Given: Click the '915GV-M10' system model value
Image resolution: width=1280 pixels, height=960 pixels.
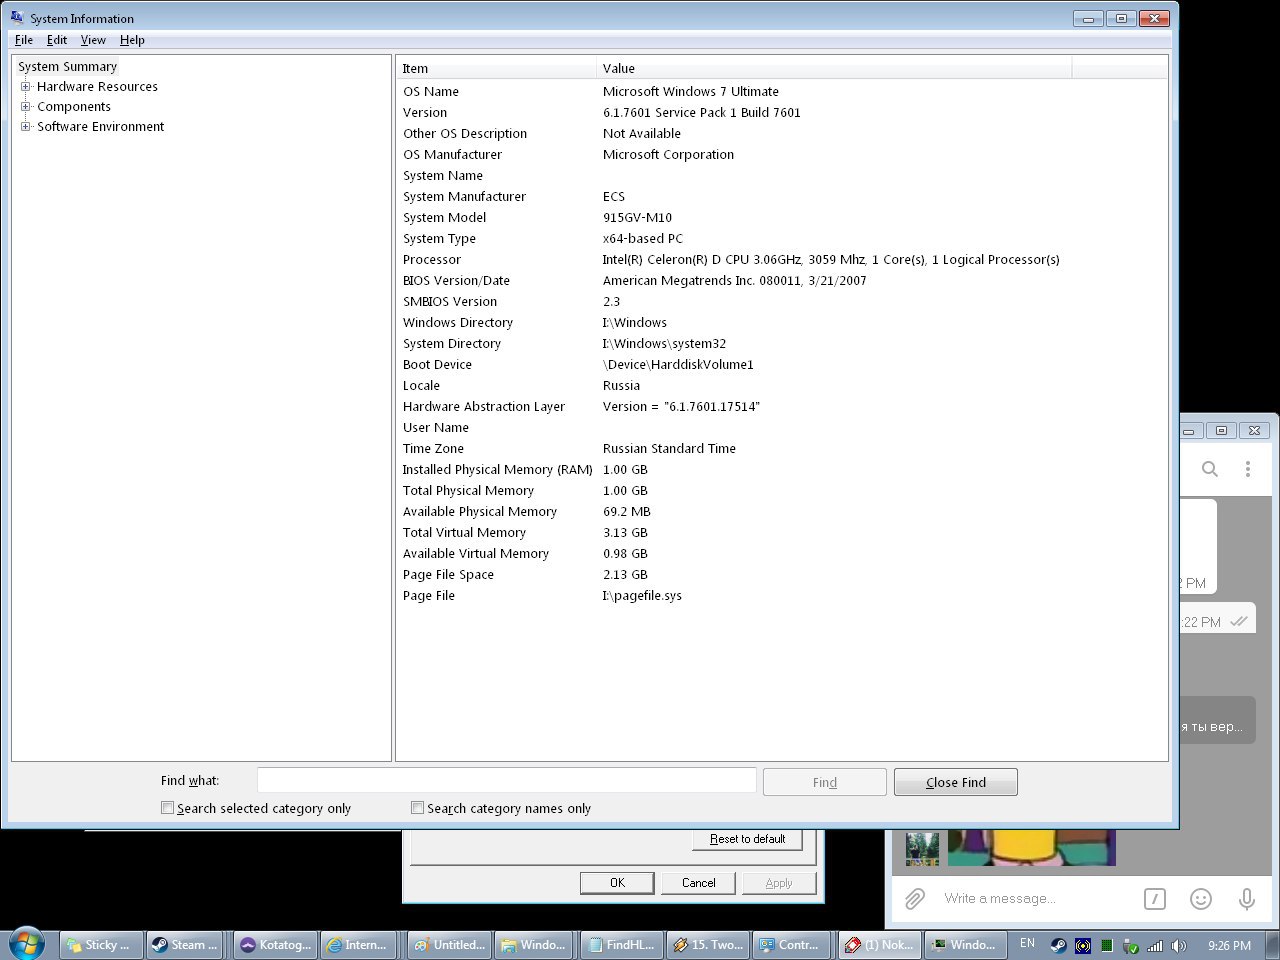Looking at the screenshot, I should (637, 217).
